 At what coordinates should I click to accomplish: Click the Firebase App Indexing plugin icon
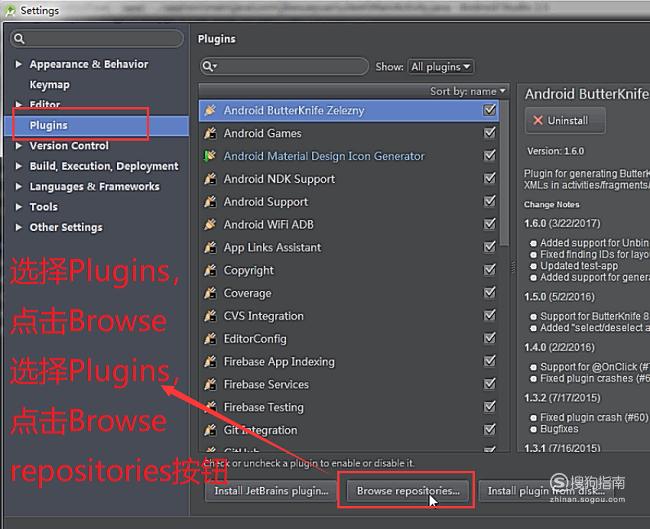click(211, 362)
